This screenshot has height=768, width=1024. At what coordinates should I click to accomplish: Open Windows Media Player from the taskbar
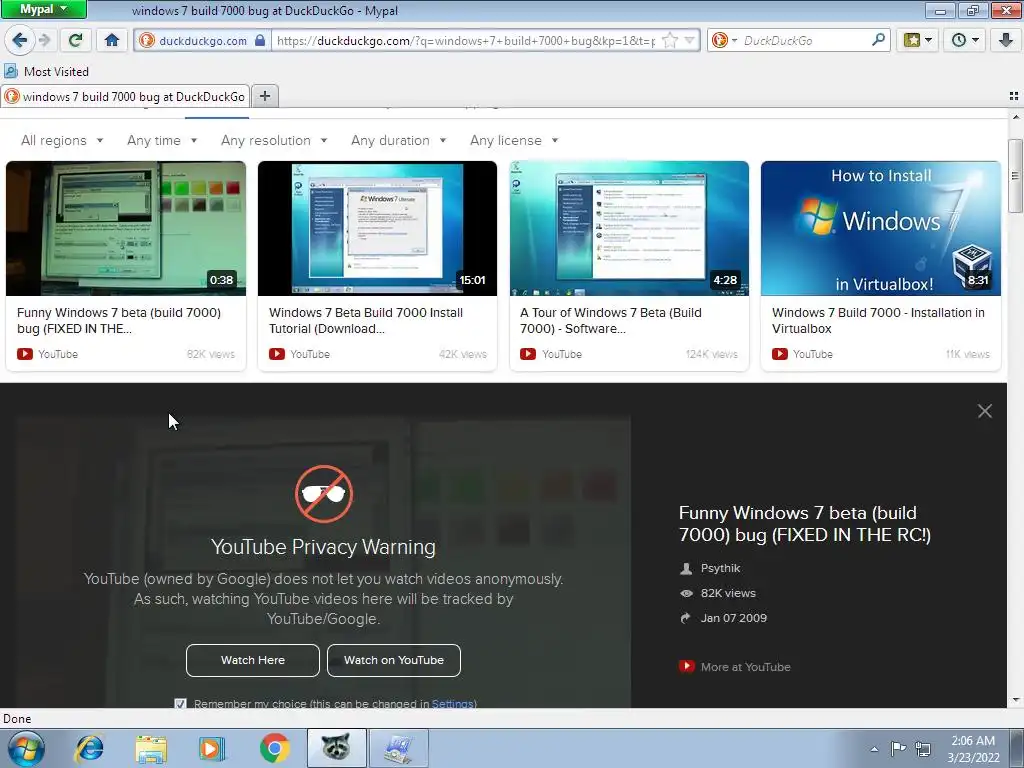pos(212,748)
